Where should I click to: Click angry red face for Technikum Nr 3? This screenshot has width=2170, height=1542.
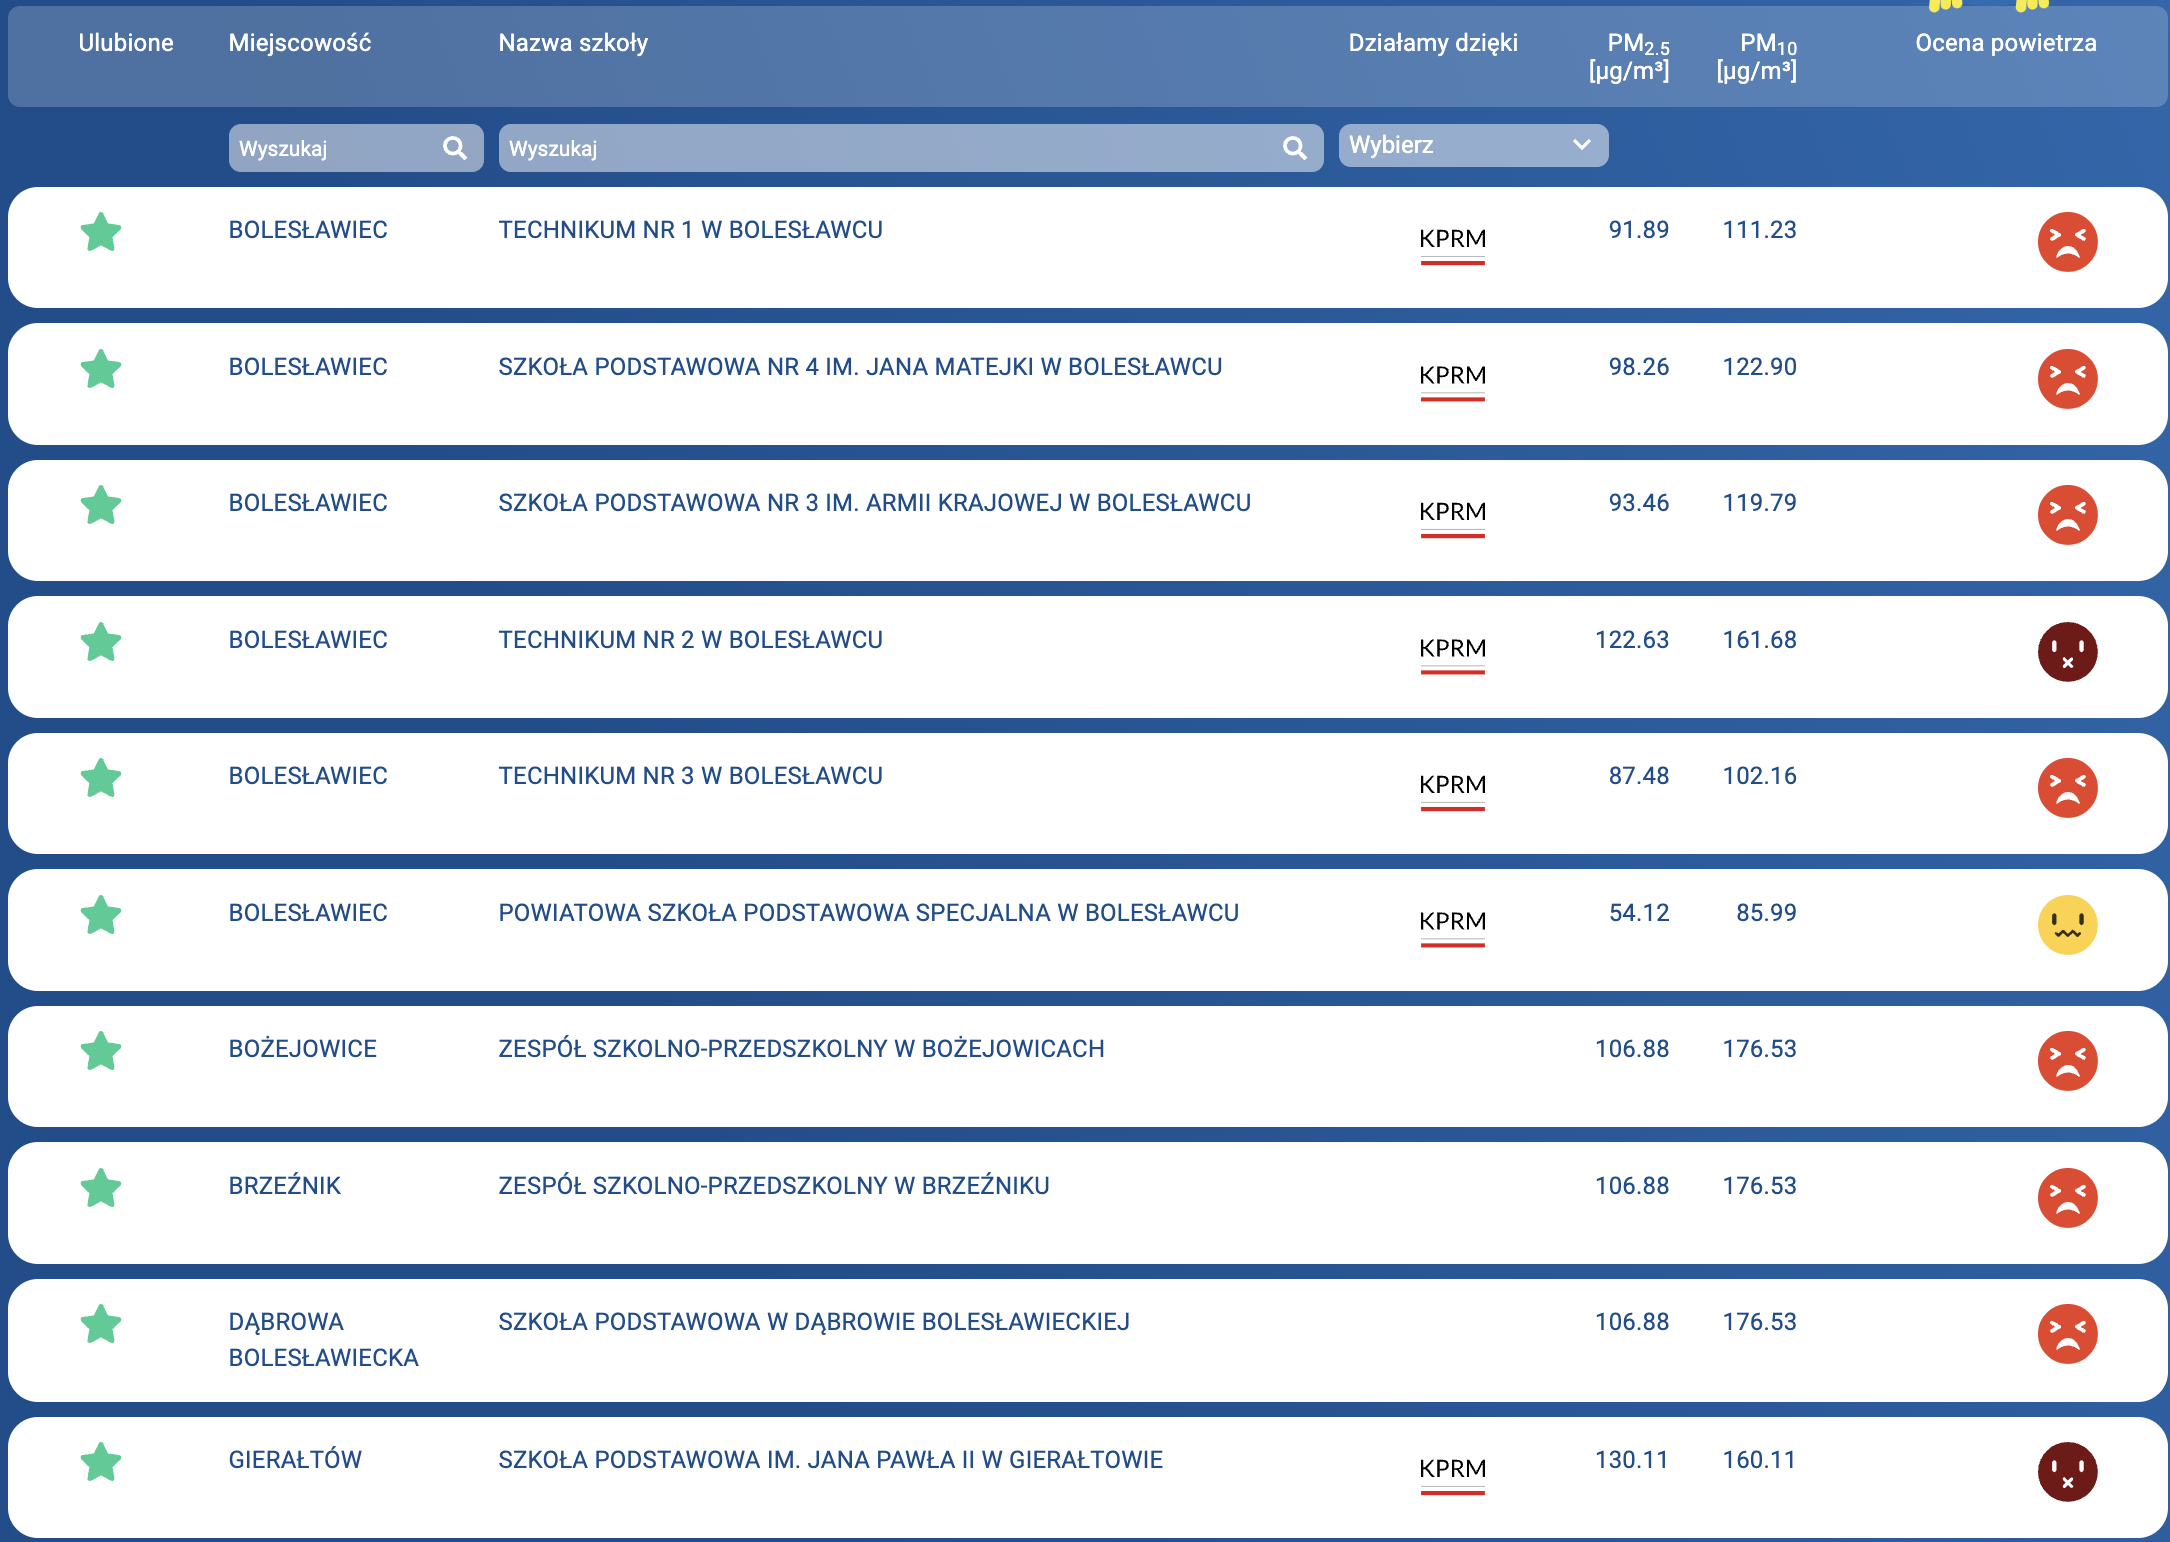coord(2067,788)
